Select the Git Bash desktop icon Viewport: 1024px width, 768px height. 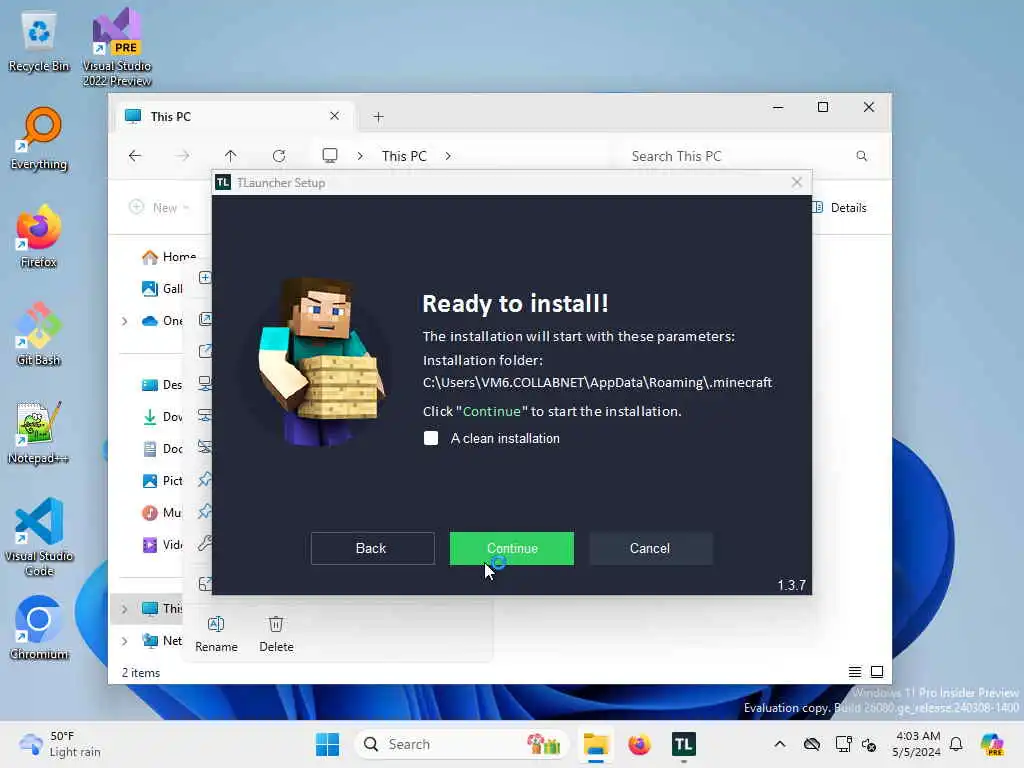(x=39, y=334)
